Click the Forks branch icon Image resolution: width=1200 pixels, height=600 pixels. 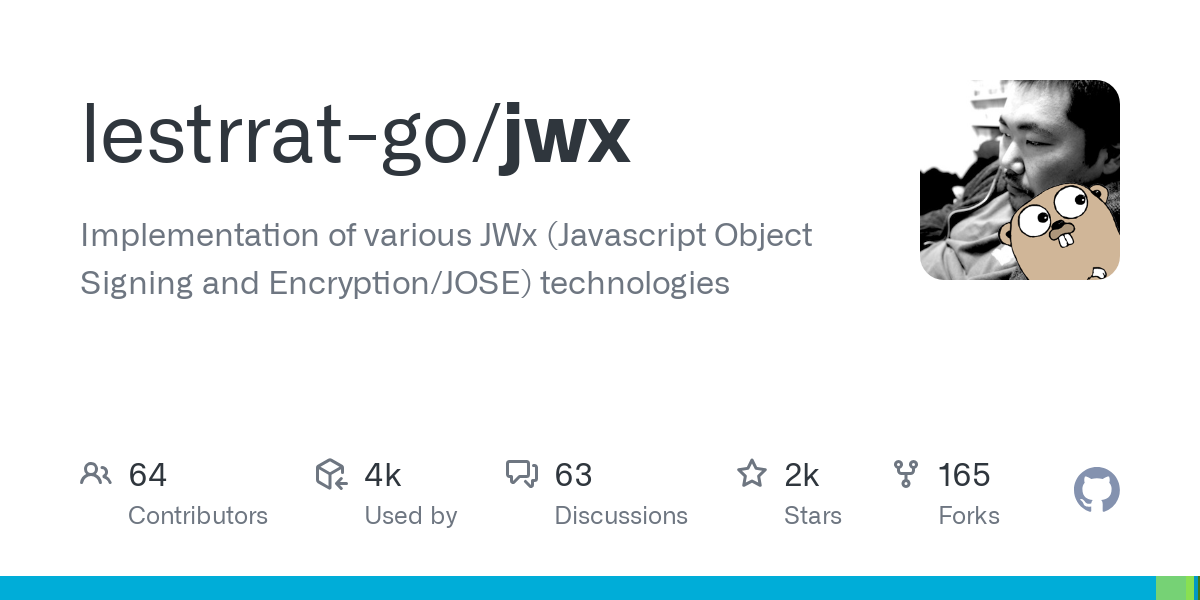(x=906, y=474)
